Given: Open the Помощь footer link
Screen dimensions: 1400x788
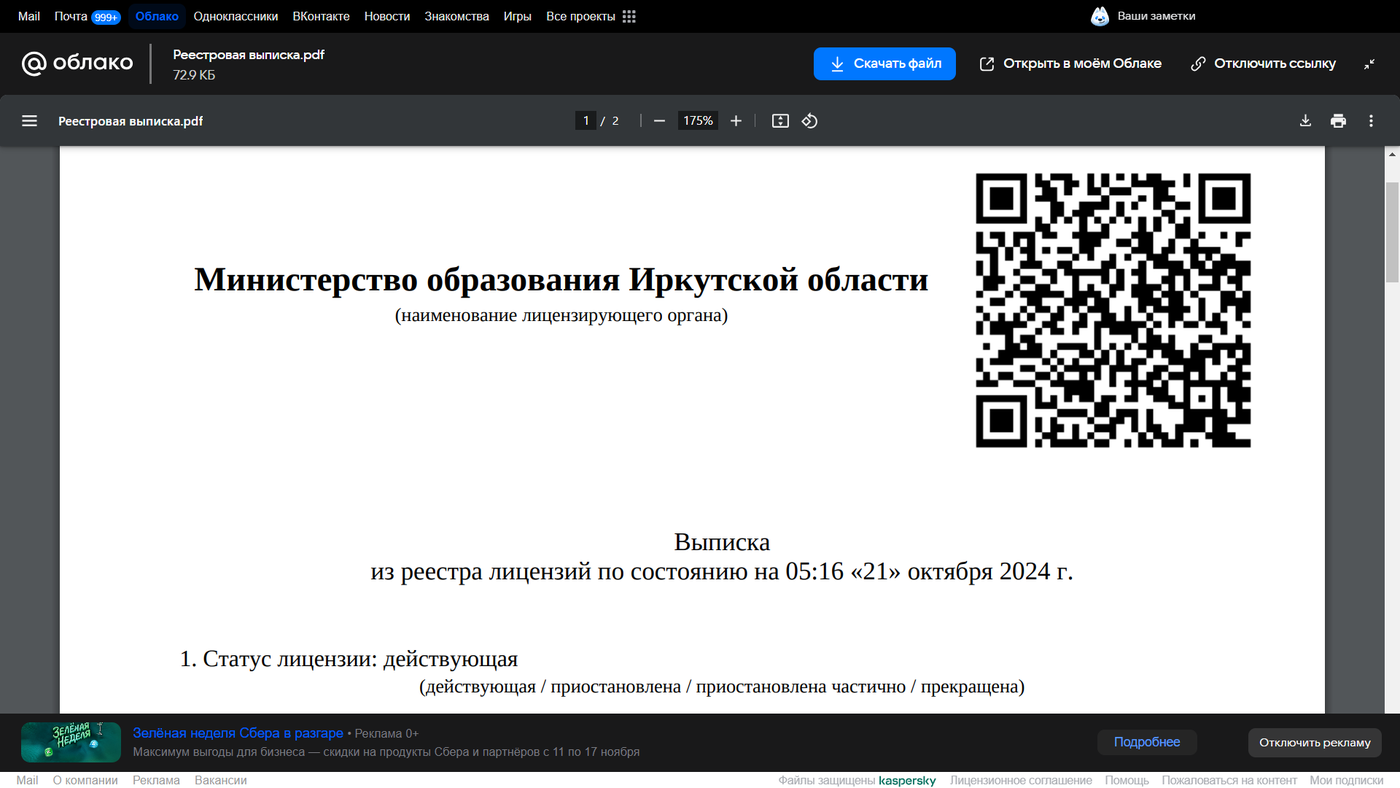Looking at the screenshot, I should point(1127,780).
